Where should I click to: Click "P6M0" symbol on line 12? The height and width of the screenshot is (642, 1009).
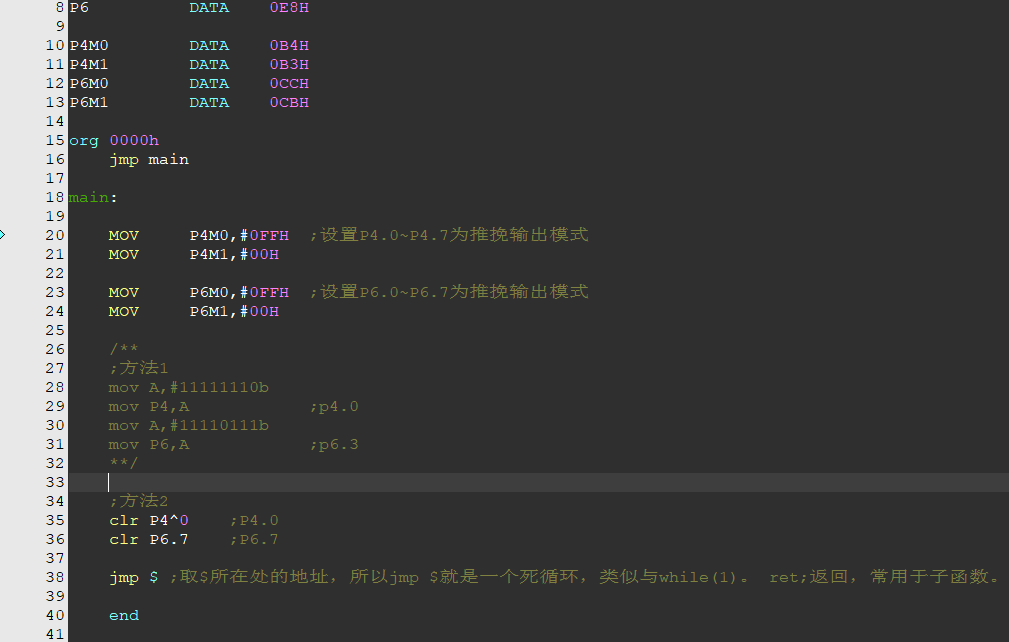pyautogui.click(x=89, y=84)
